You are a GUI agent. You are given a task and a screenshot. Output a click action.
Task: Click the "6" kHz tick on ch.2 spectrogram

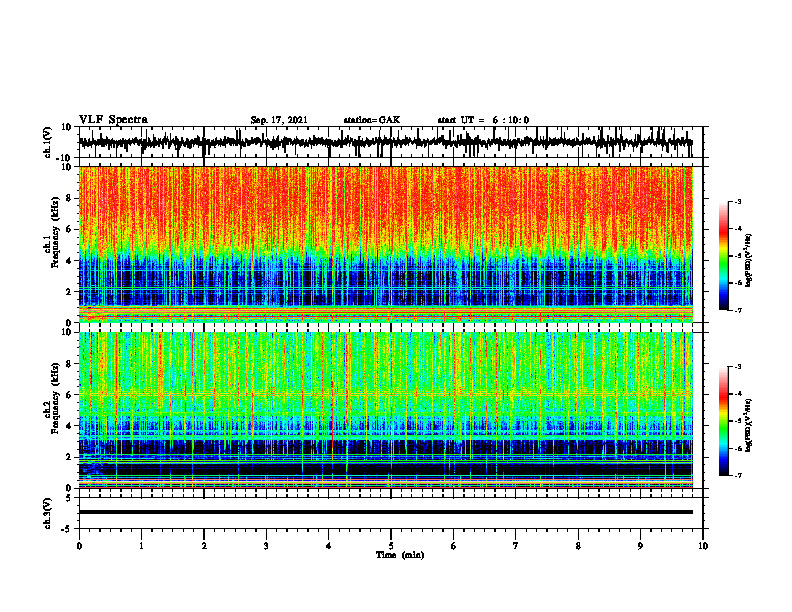pyautogui.click(x=69, y=395)
